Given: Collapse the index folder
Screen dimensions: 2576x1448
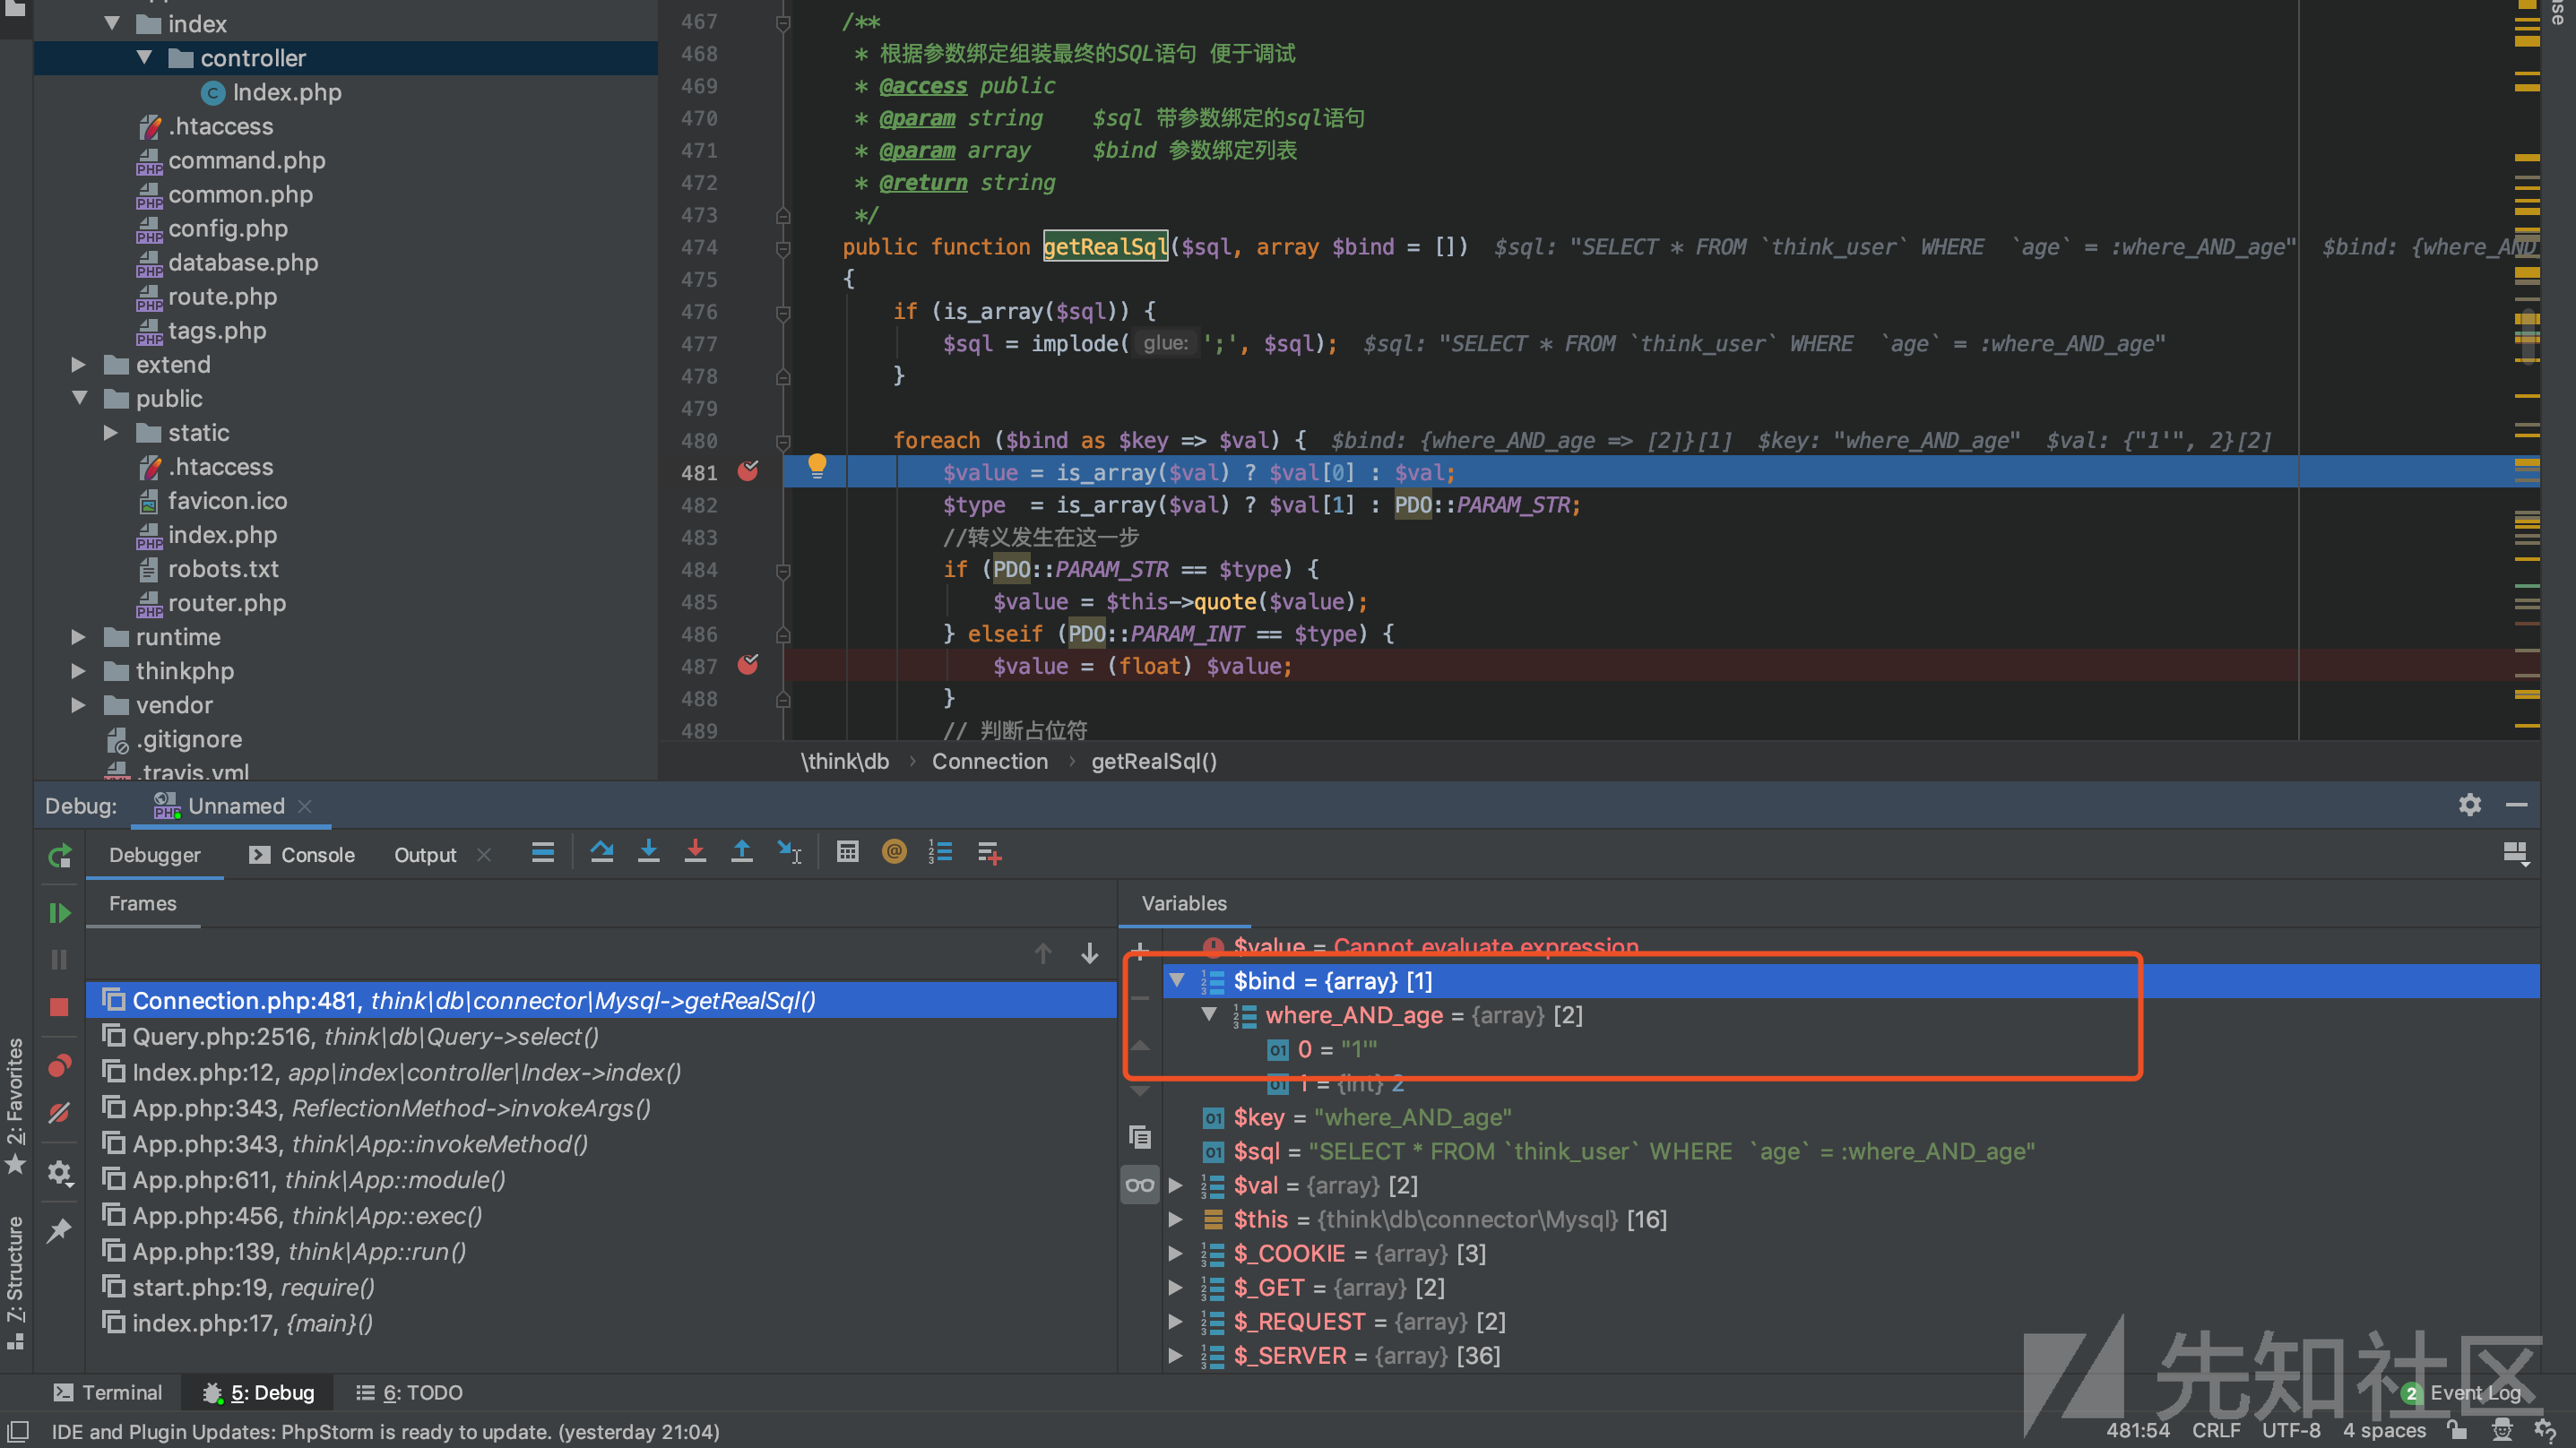Looking at the screenshot, I should point(112,23).
